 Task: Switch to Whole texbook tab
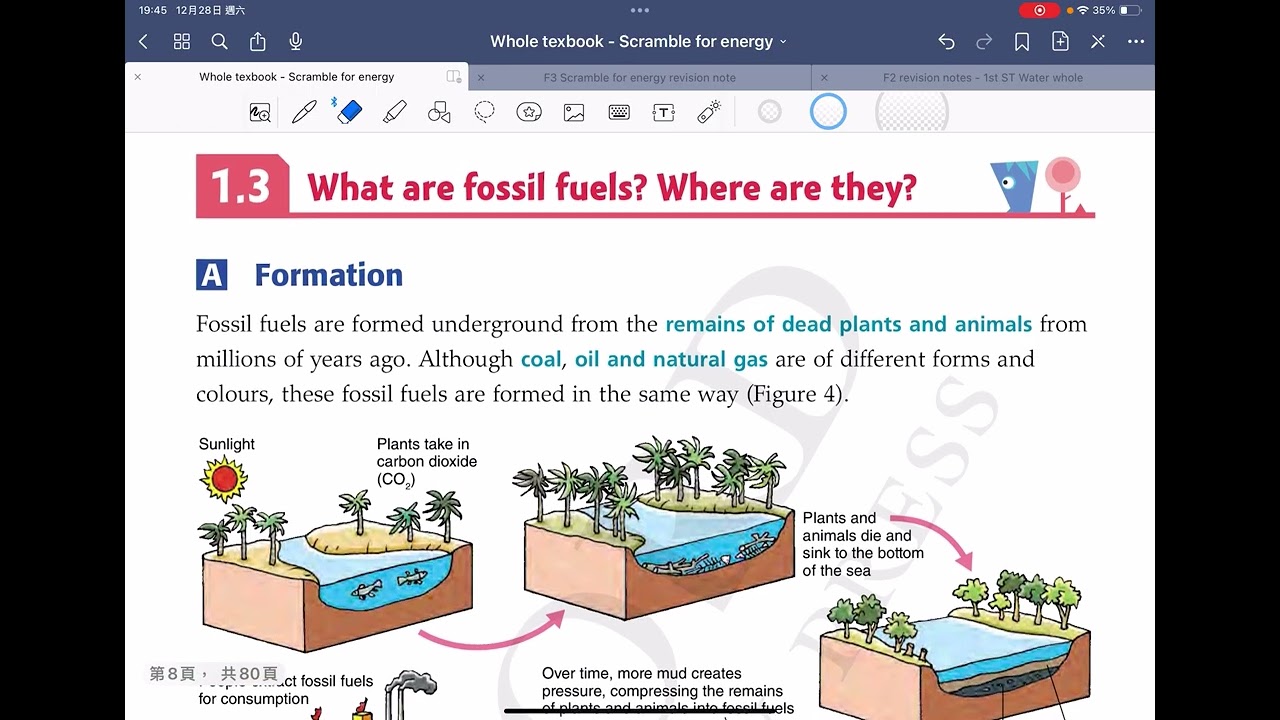(x=296, y=77)
